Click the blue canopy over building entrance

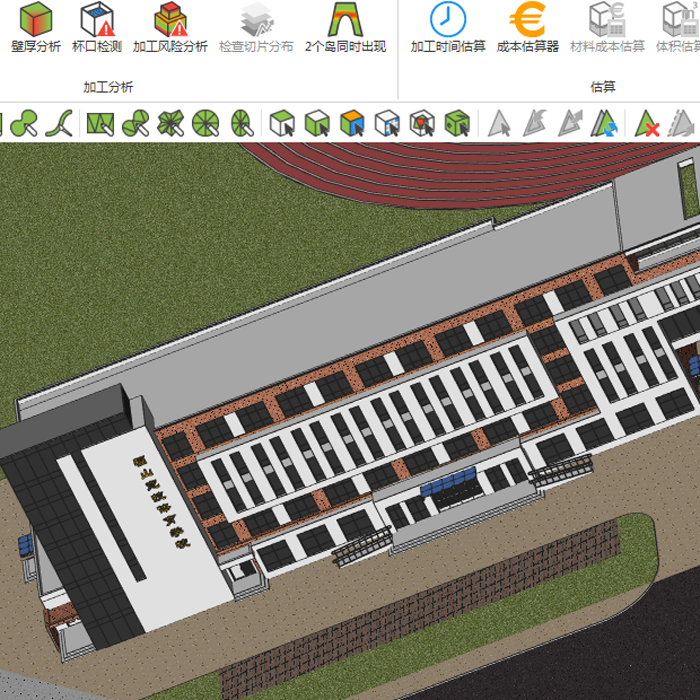click(448, 481)
